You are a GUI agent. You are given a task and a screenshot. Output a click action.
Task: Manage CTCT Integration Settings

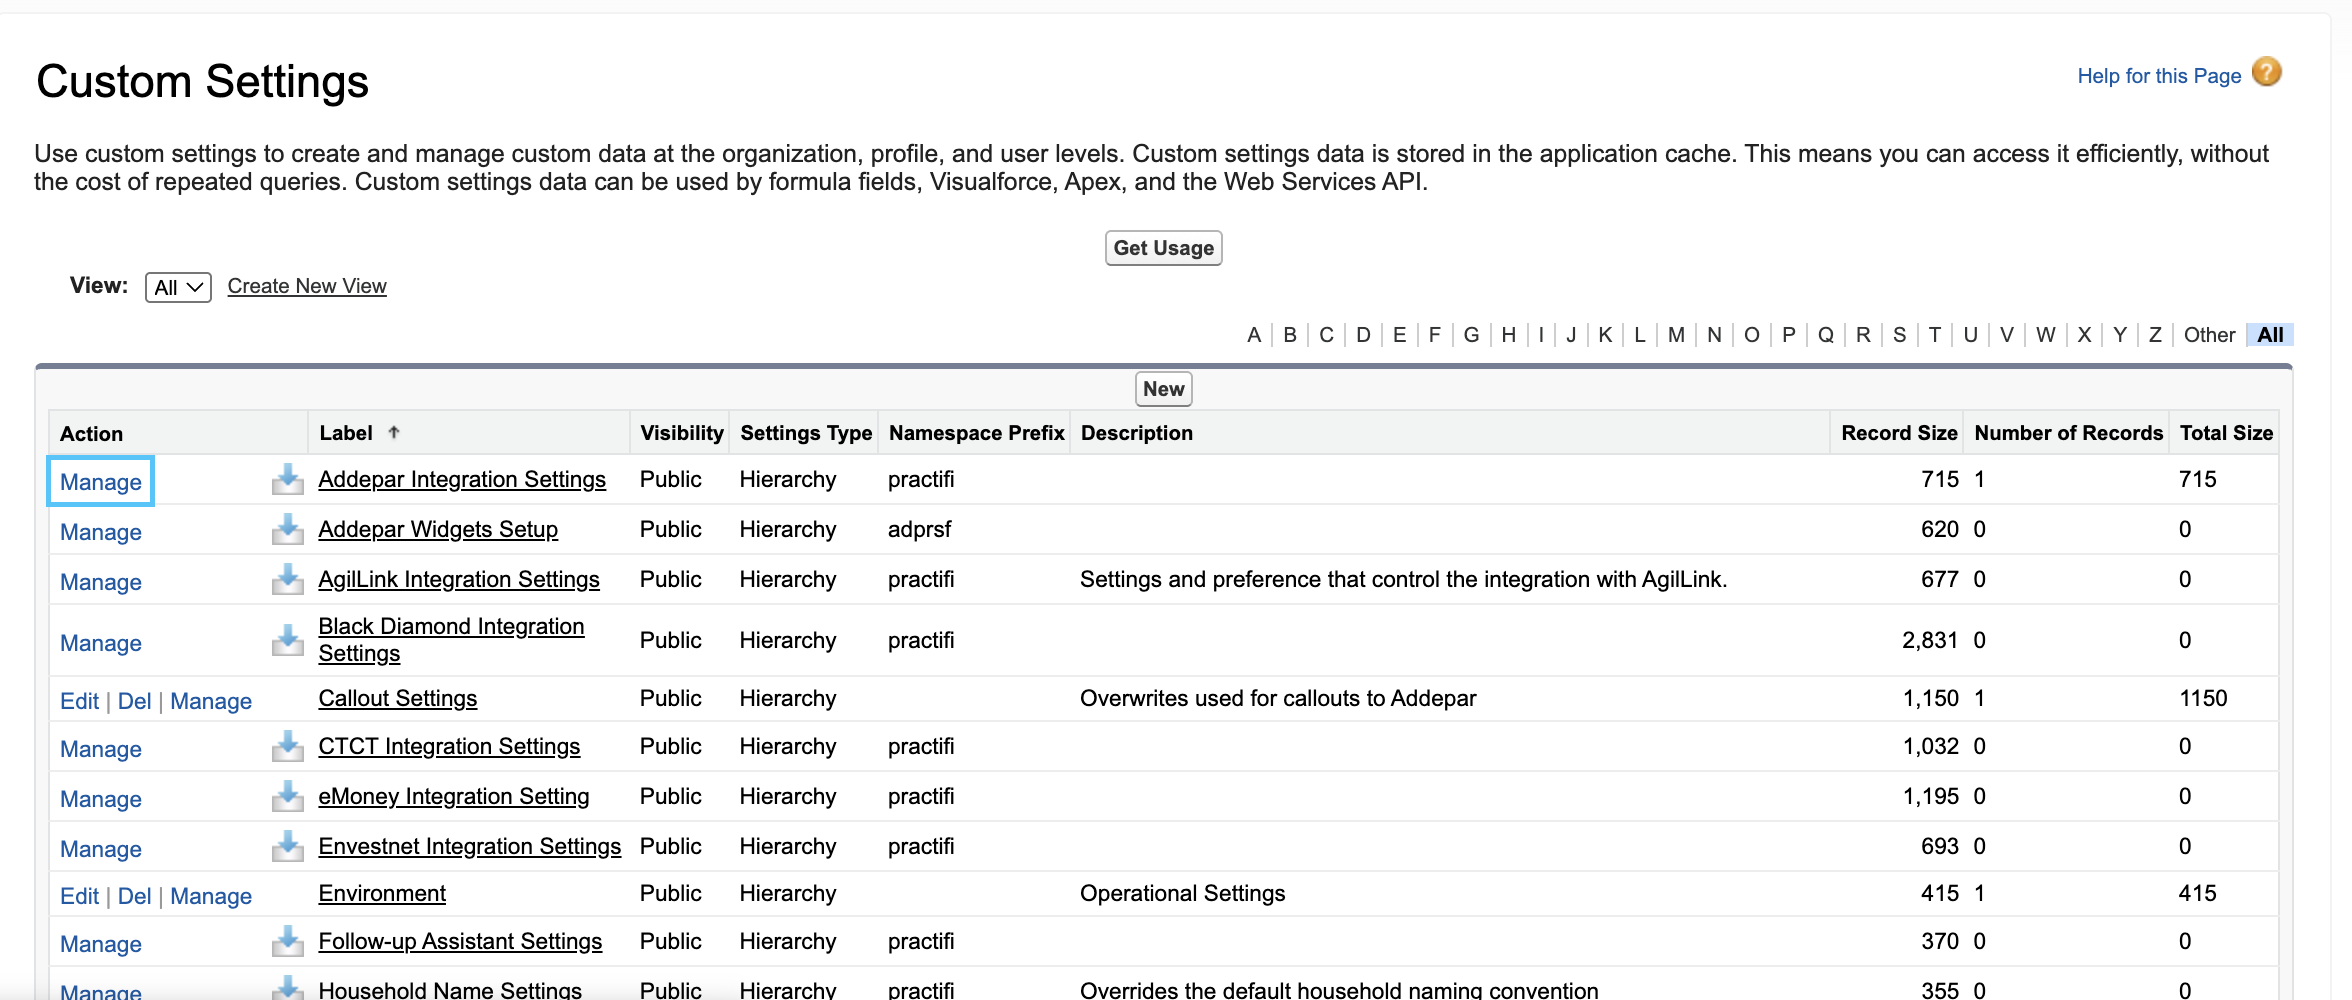click(x=101, y=749)
